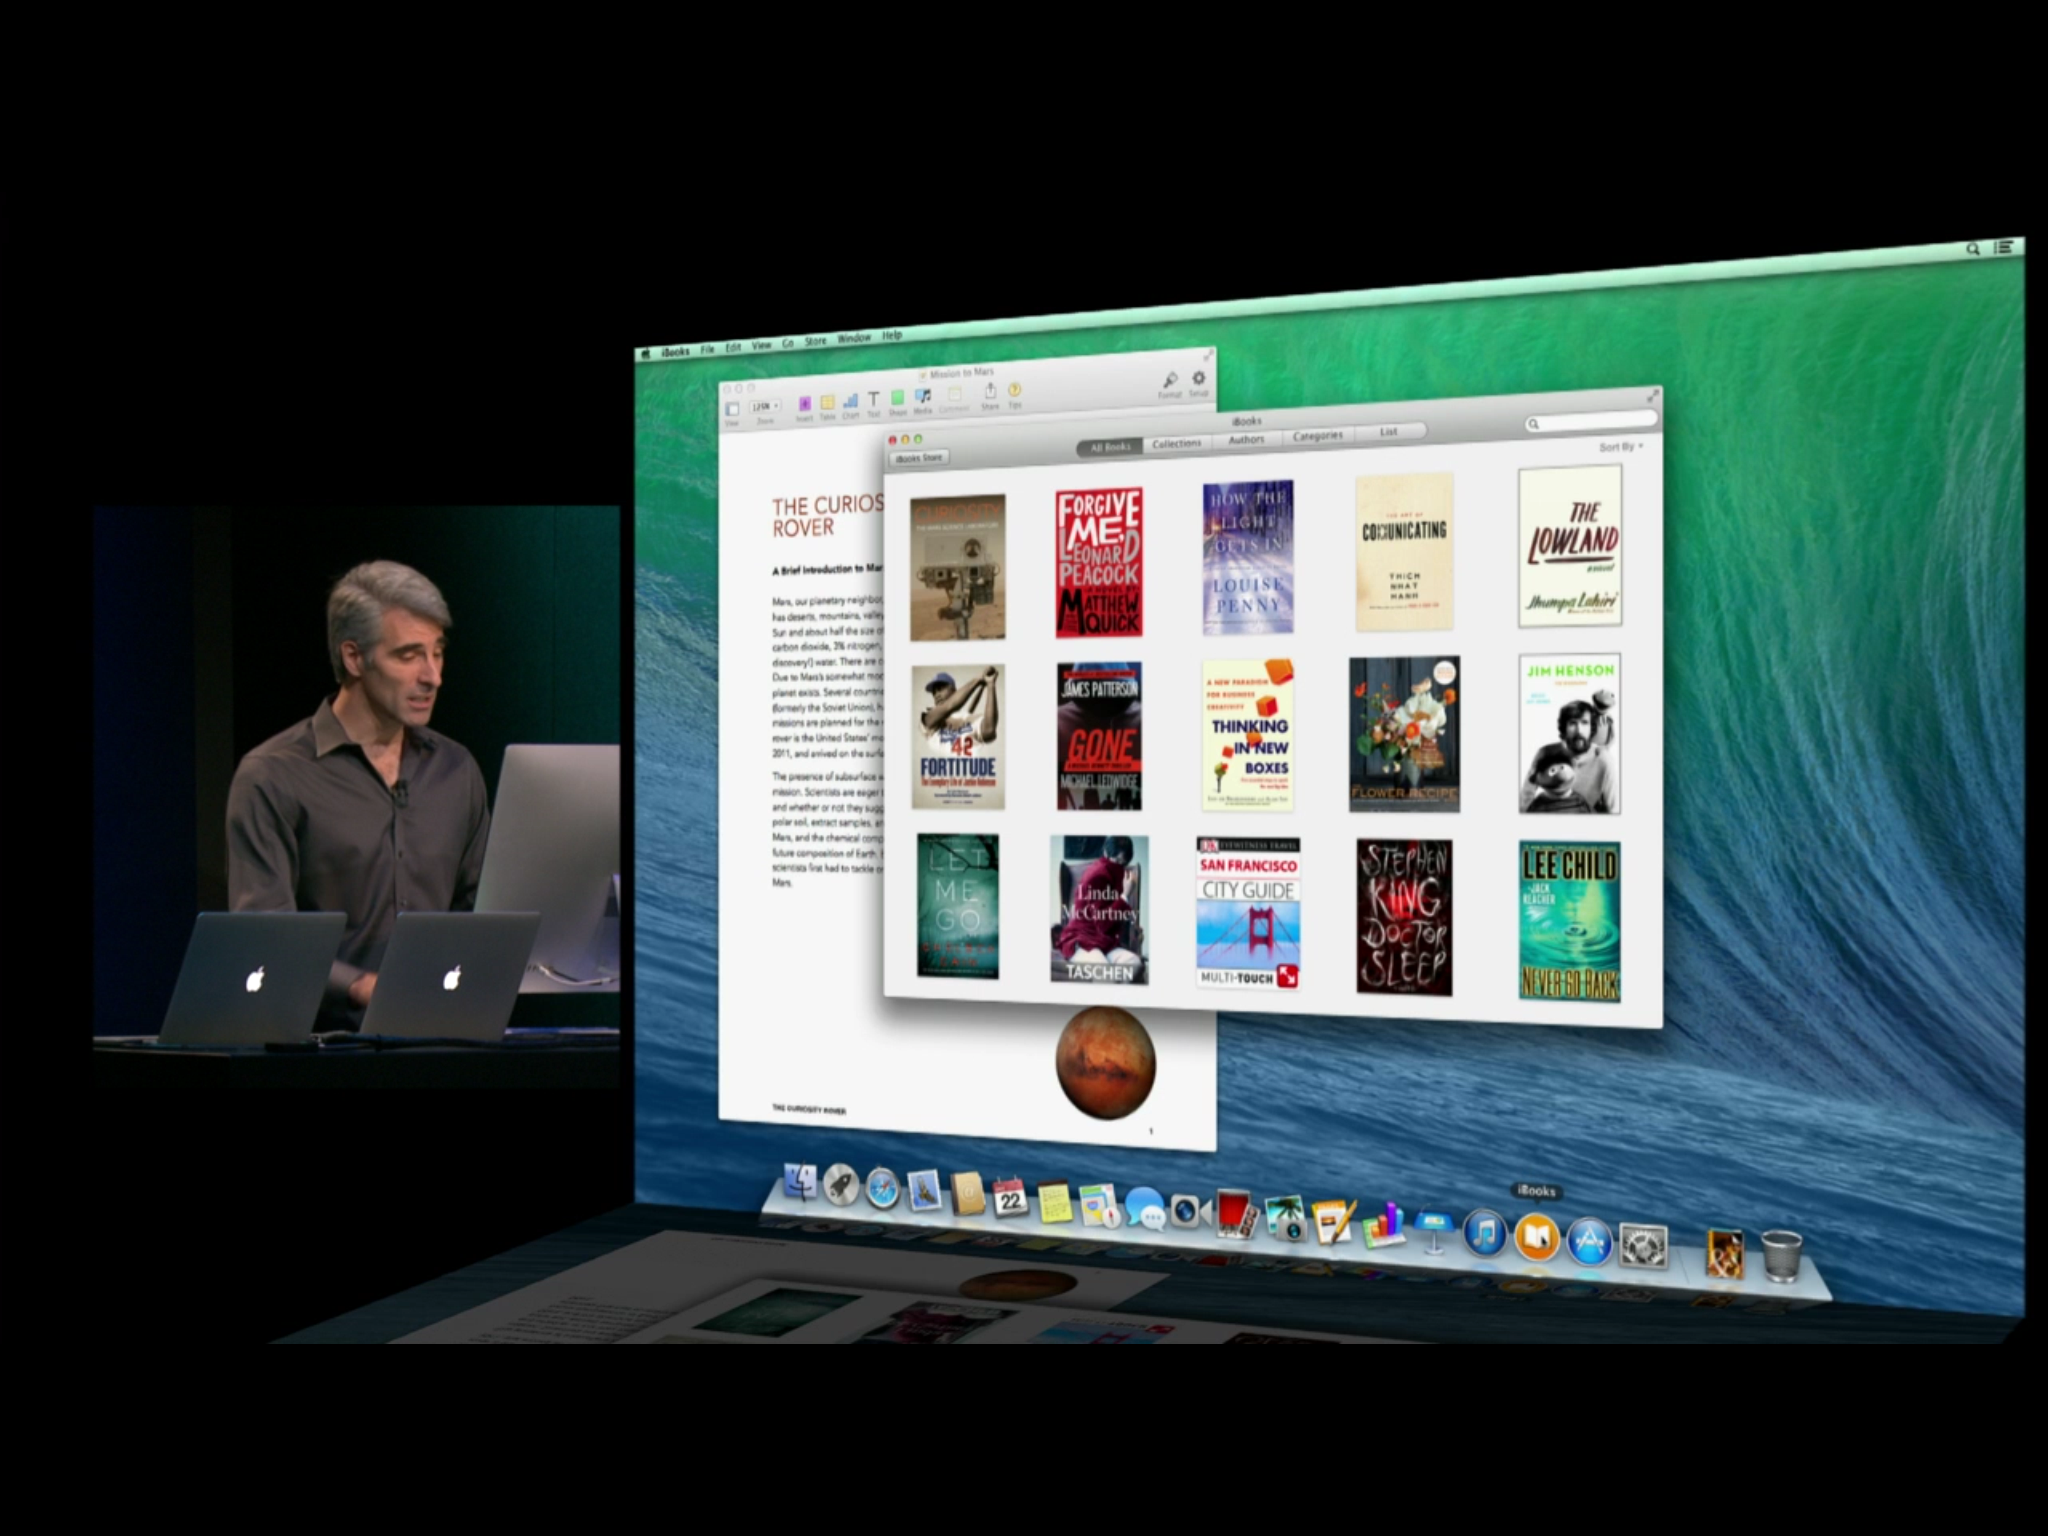Open The Art of Communicating book
This screenshot has width=2048, height=1536.
tap(1403, 552)
